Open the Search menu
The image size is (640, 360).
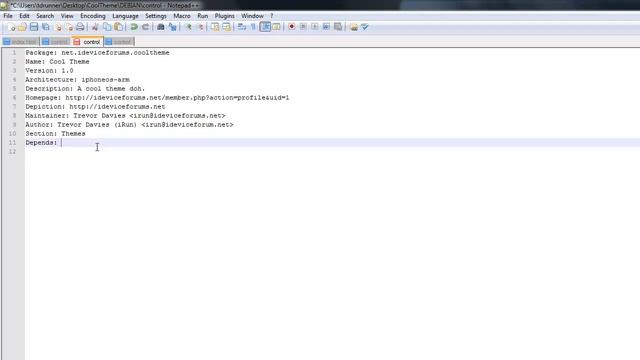point(45,16)
